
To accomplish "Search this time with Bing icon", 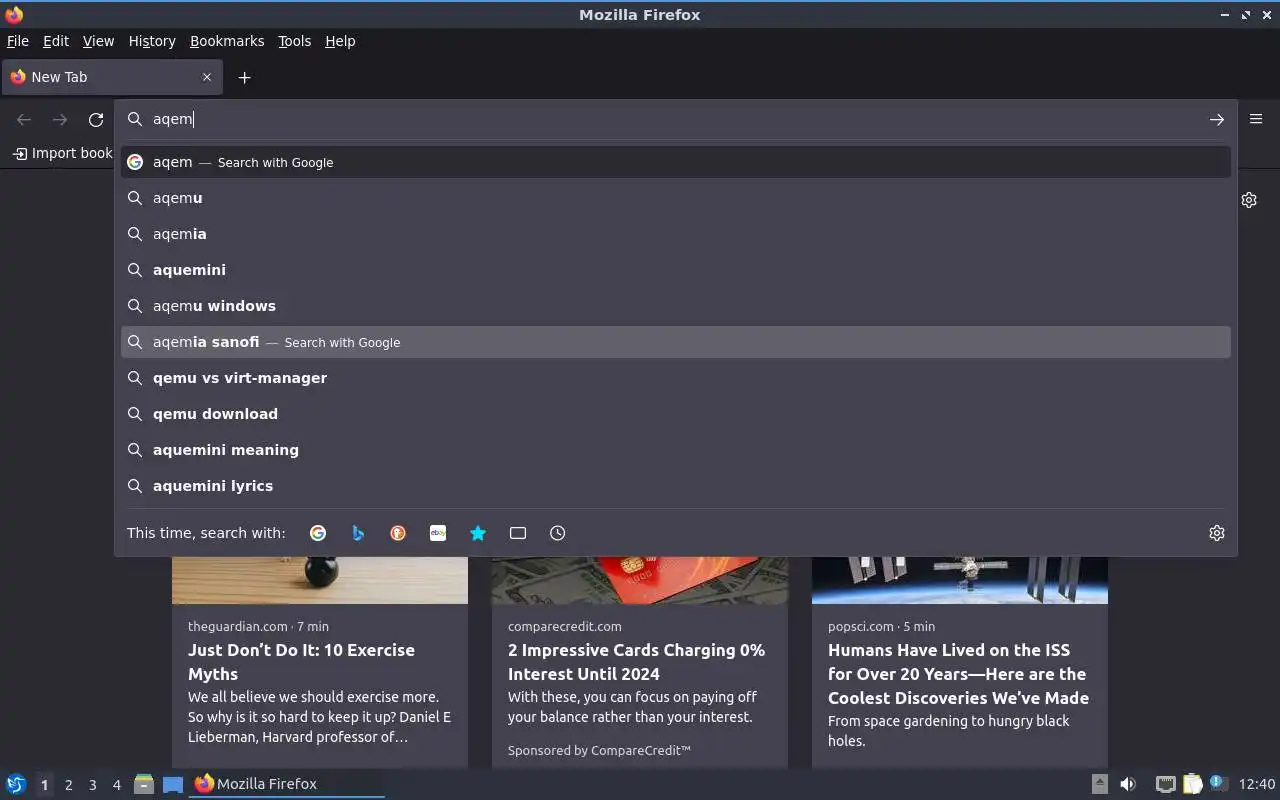I will point(358,533).
